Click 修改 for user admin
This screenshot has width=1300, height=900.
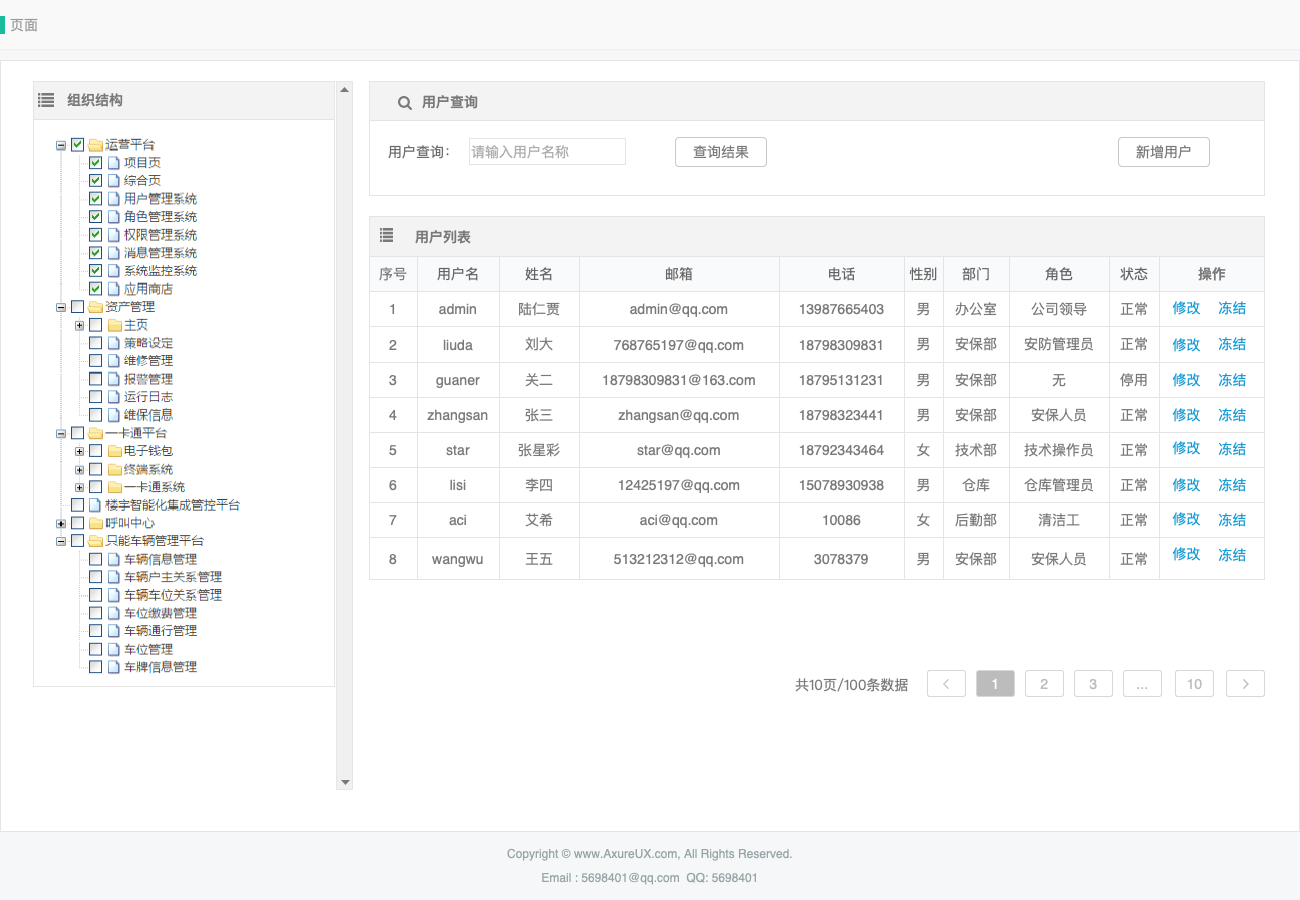click(1186, 308)
